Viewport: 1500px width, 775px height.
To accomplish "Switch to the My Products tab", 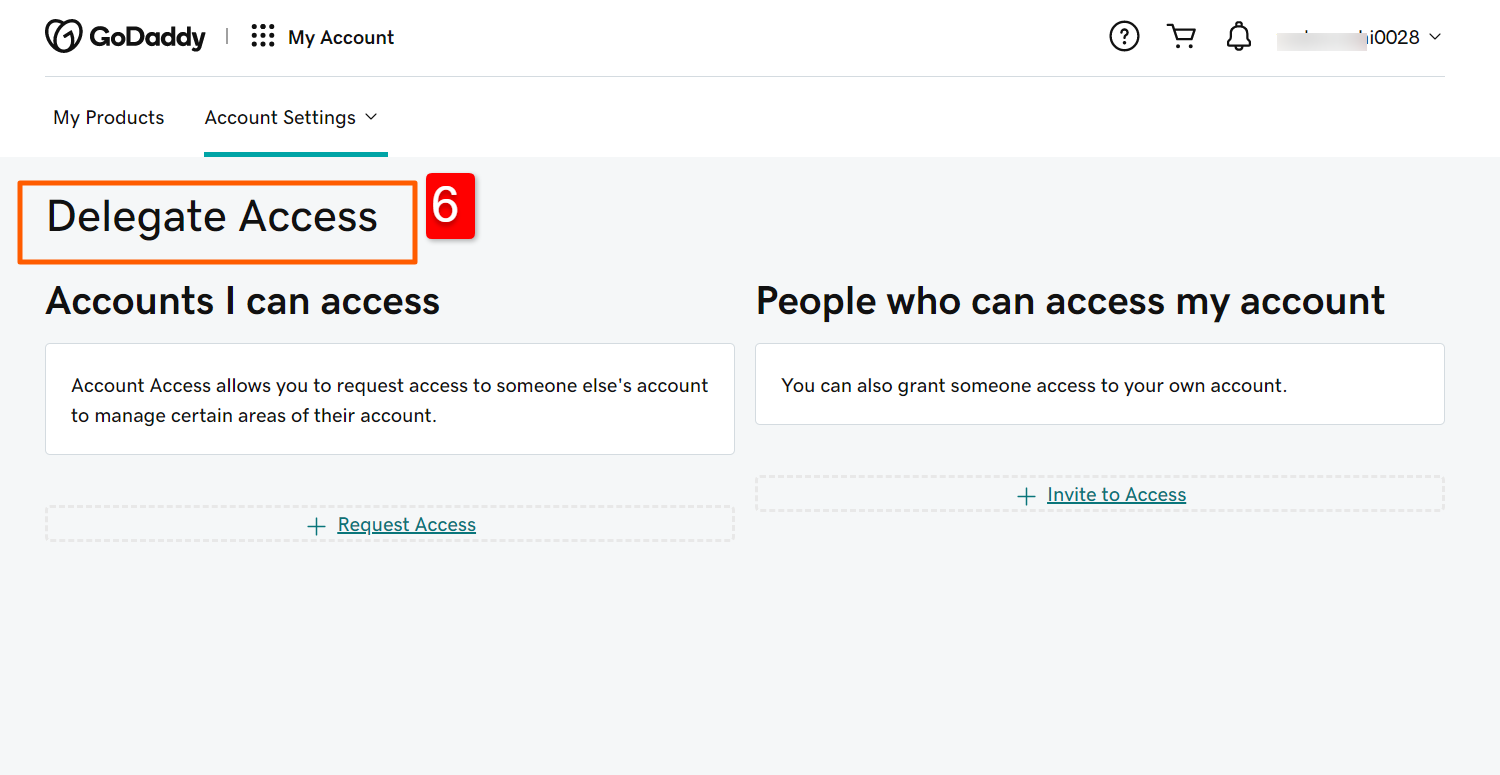I will (x=108, y=117).
